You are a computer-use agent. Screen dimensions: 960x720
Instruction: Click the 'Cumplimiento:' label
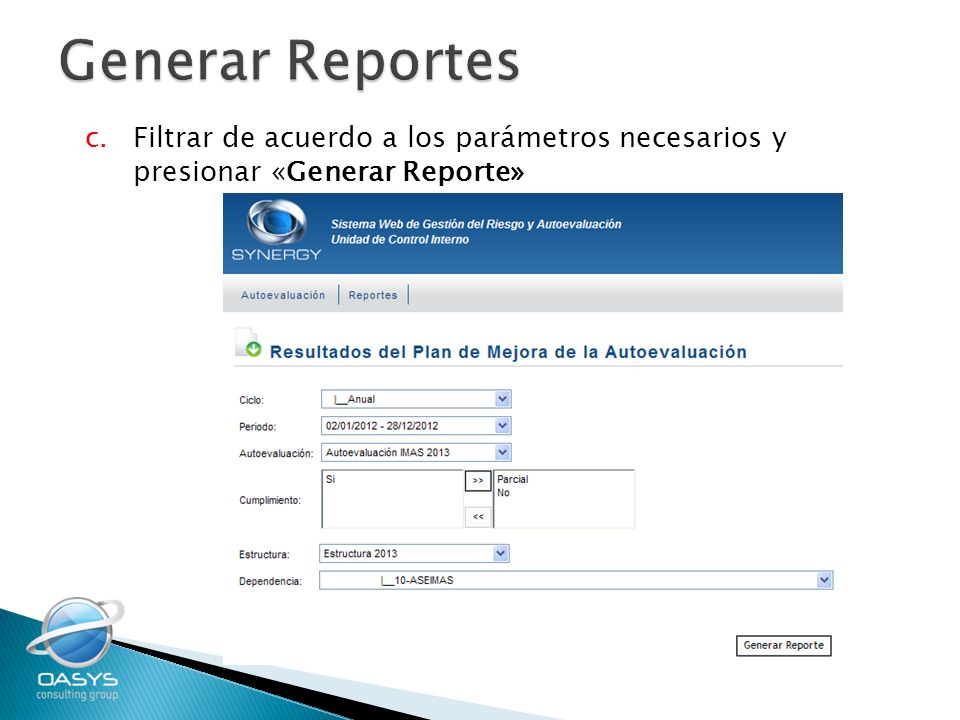click(270, 500)
